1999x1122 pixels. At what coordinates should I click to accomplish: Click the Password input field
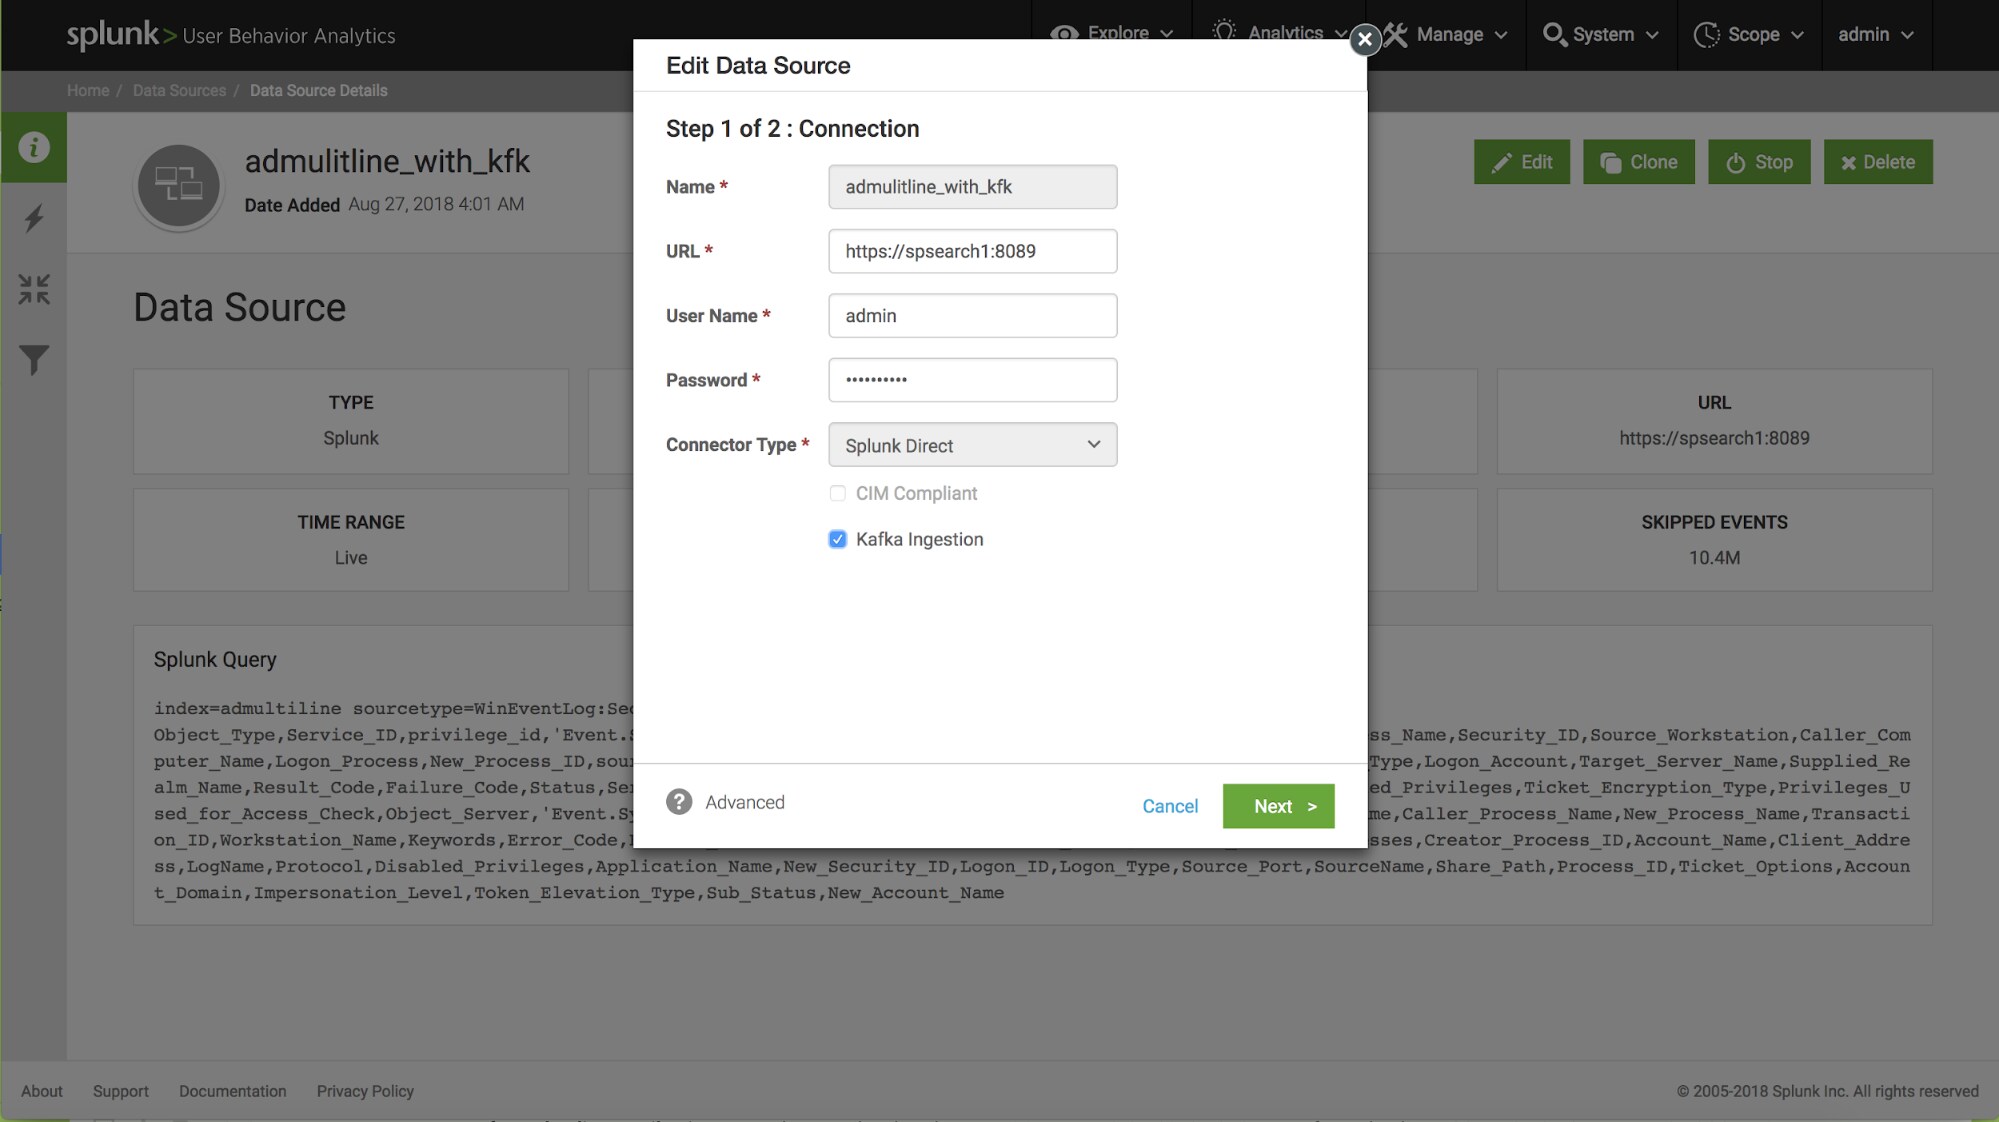(972, 380)
